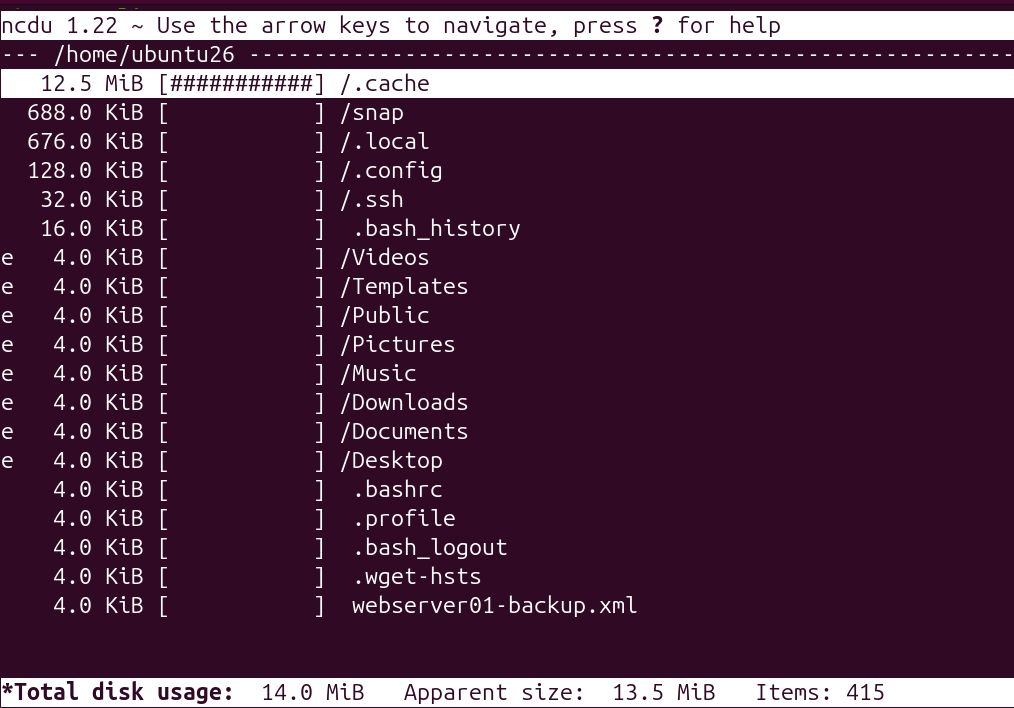
Task: Select the /Public directory row
Action: pos(507,316)
